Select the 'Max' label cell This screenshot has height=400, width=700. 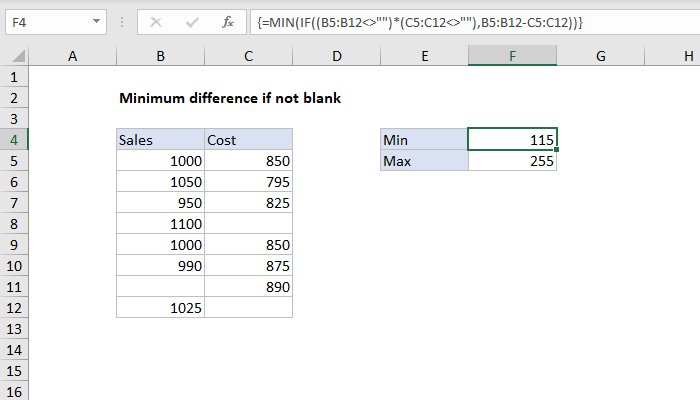[424, 161]
